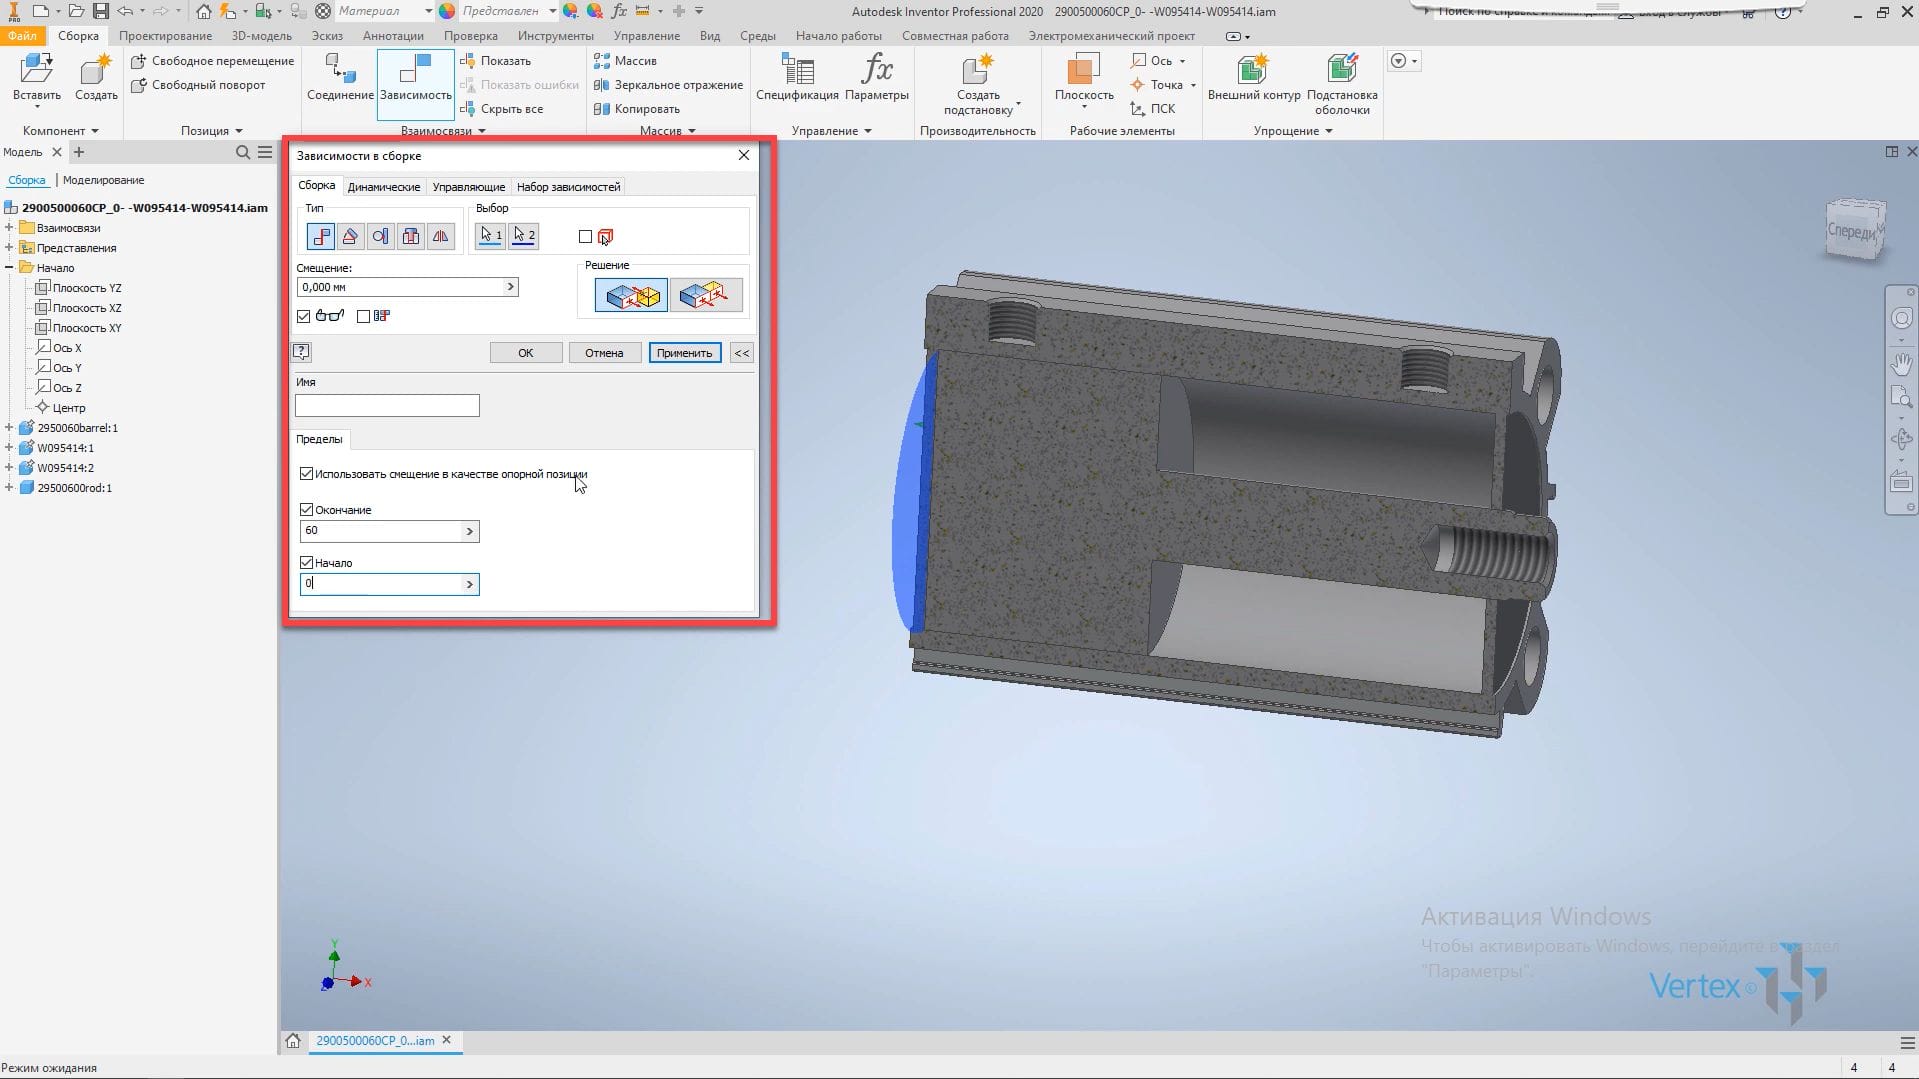Click Свободный поворот tool
The image size is (1919, 1079).
pyautogui.click(x=198, y=85)
